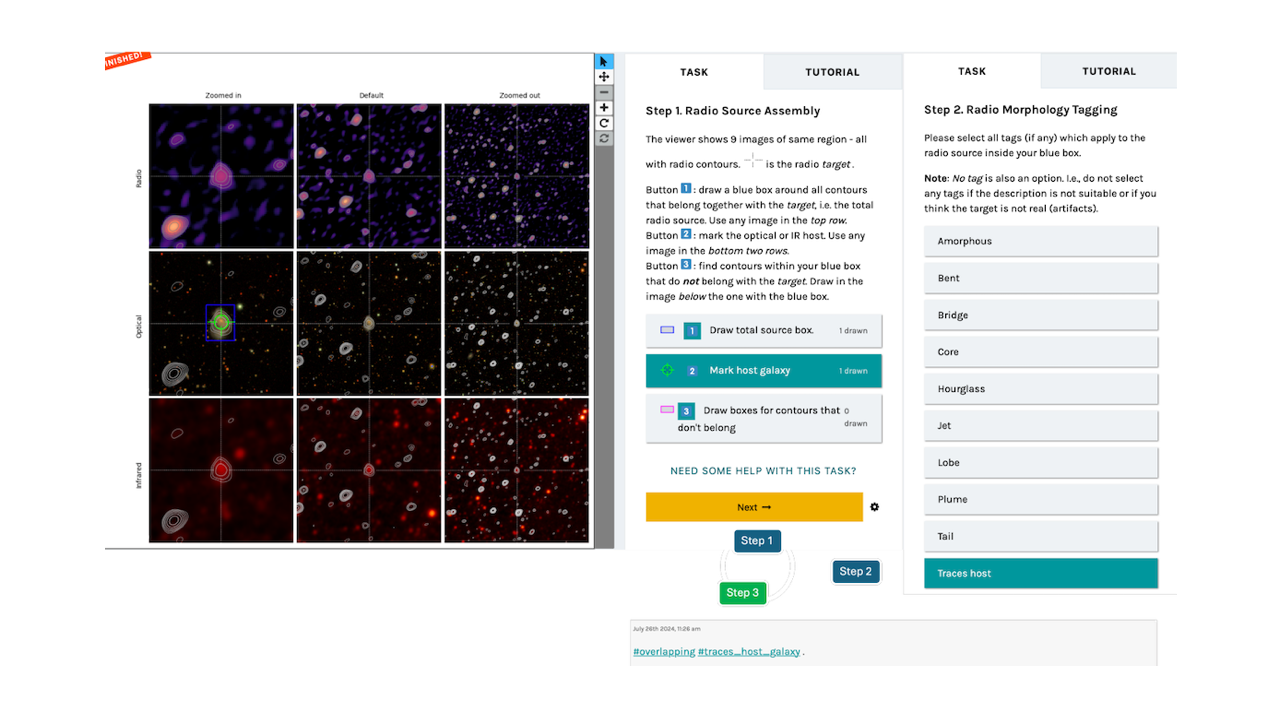Screen dimensions: 1278x720
Task: Open the #traces_host_galaxy hashtag link
Action: point(750,652)
